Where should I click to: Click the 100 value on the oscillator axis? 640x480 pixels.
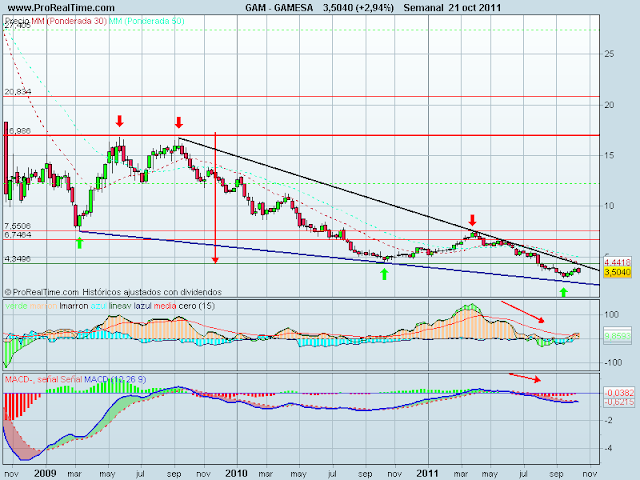point(612,315)
